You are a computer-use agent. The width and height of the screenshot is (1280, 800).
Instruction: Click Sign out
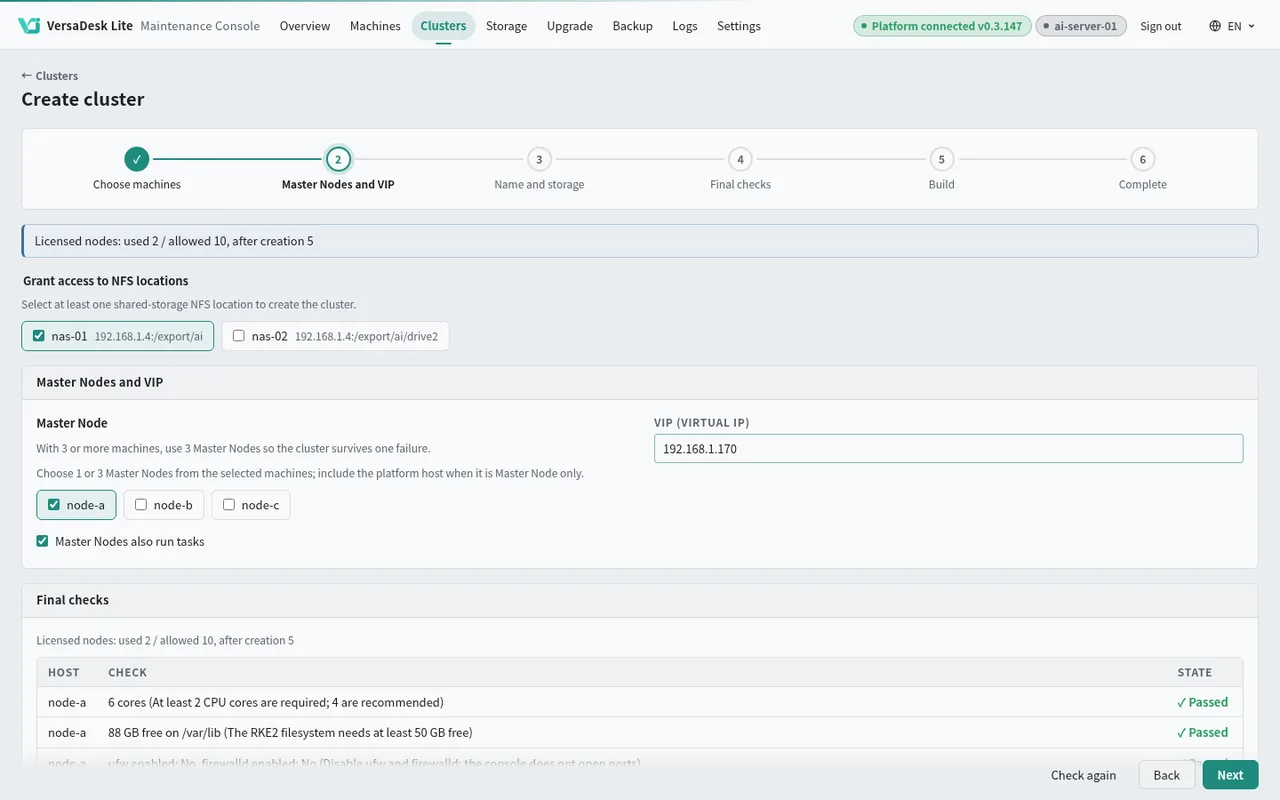click(1161, 26)
